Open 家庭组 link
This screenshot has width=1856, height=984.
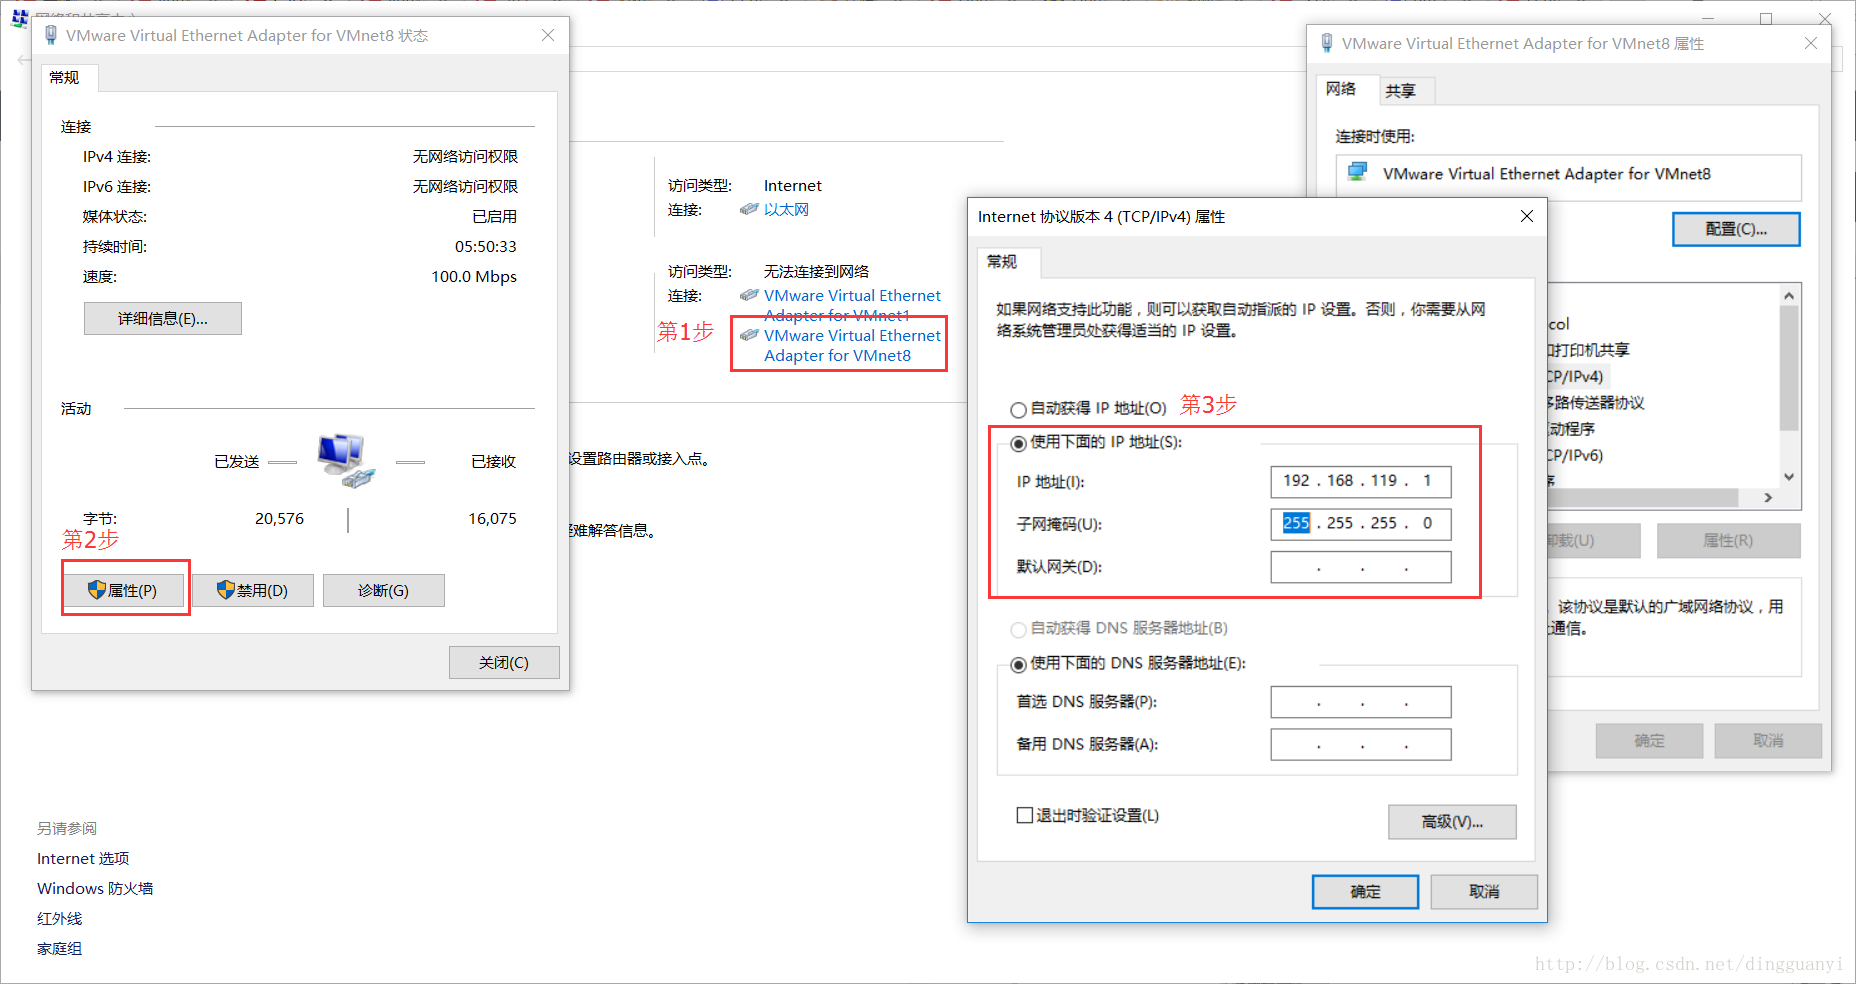pyautogui.click(x=60, y=949)
